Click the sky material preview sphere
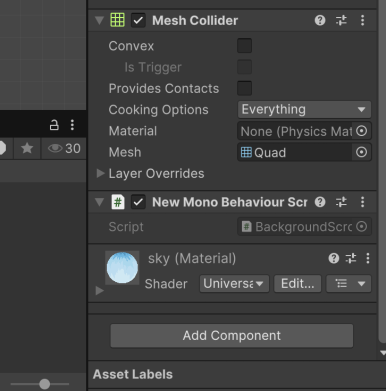The image size is (386, 391). (x=122, y=268)
